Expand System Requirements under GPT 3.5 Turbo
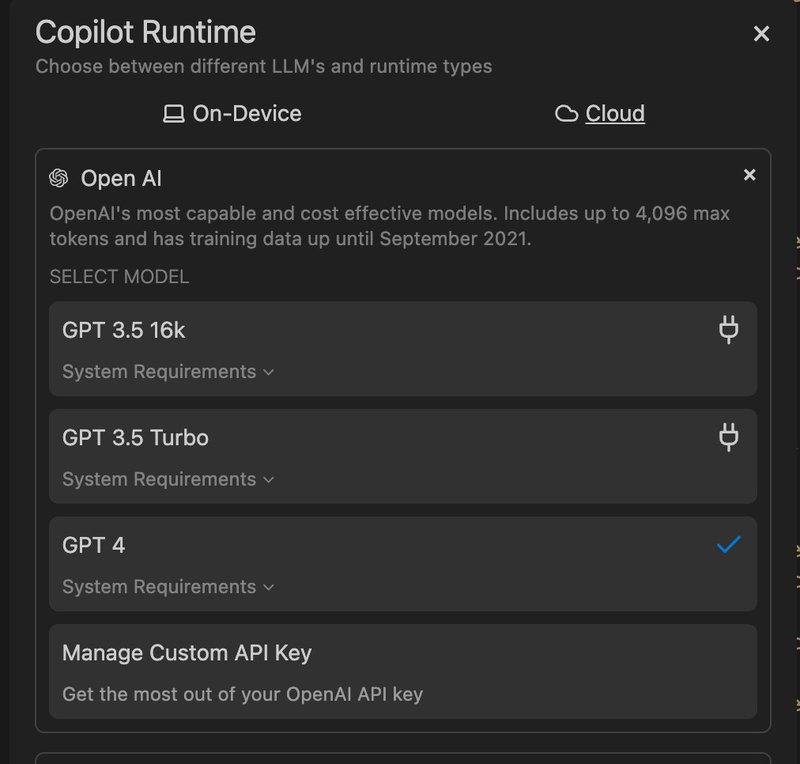 [x=167, y=479]
